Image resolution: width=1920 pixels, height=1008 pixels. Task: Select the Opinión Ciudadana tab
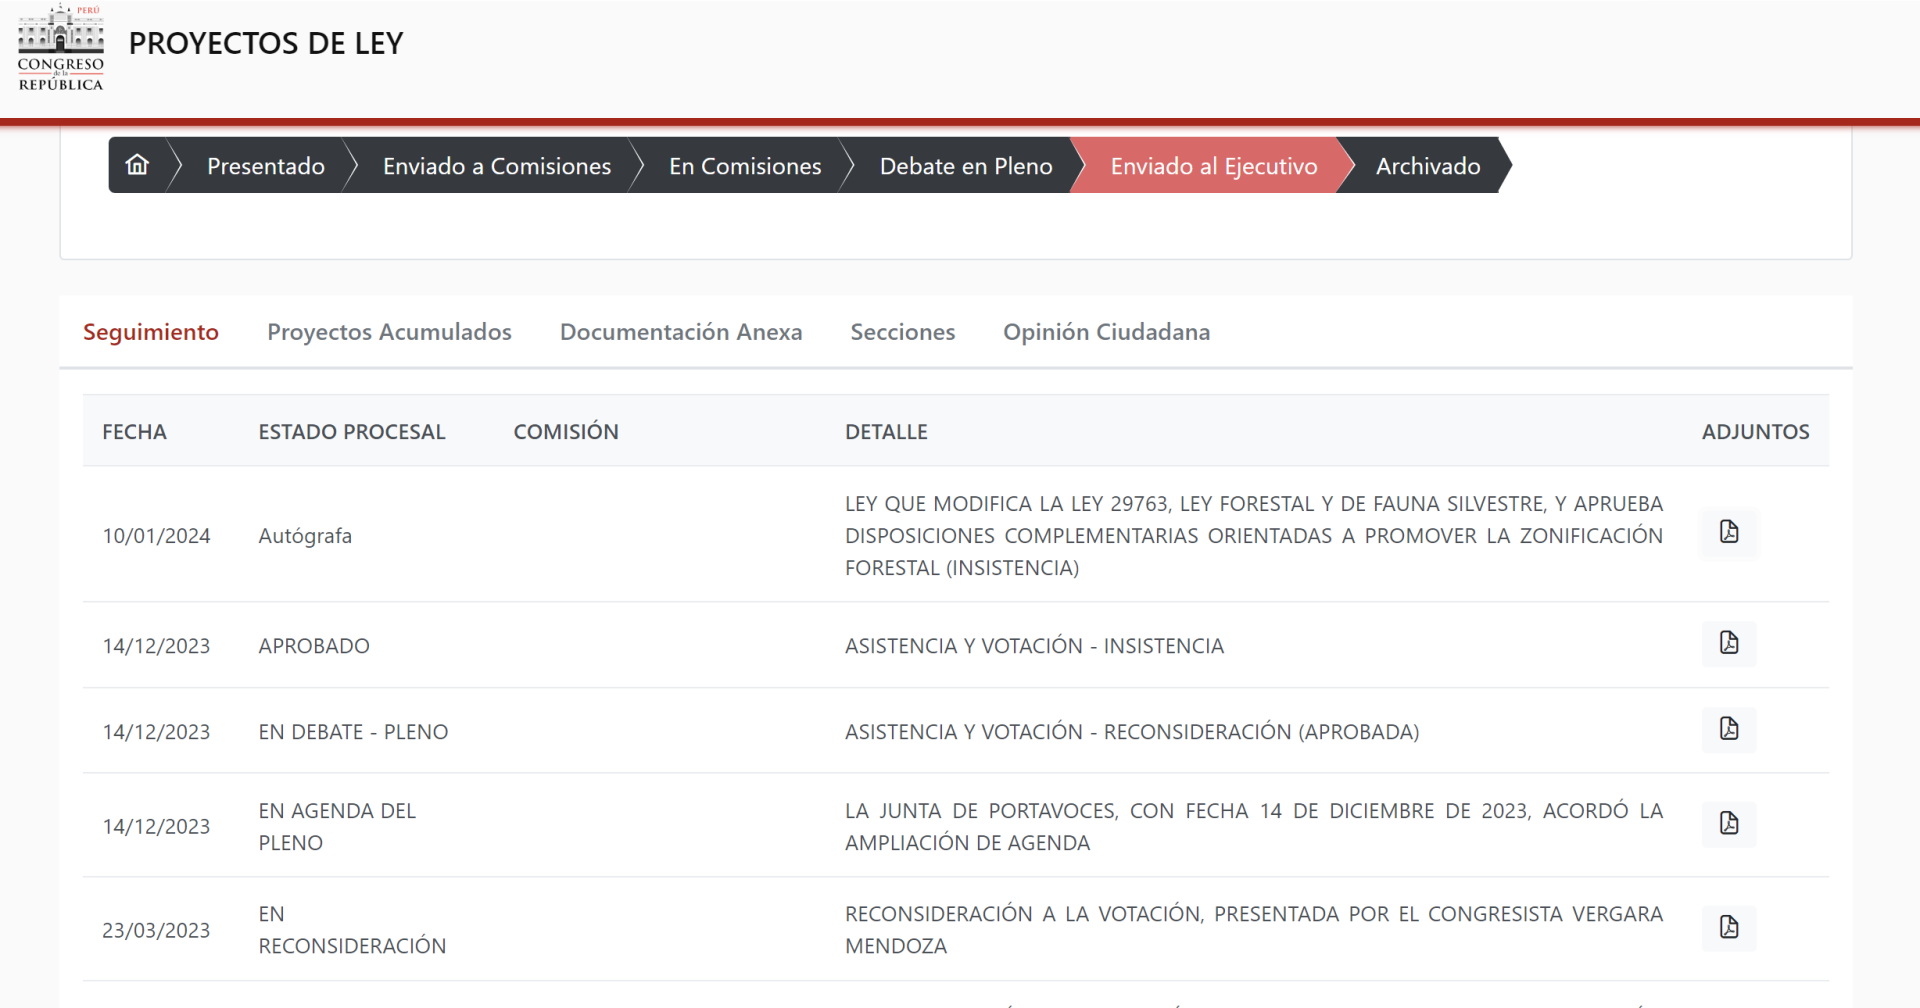tap(1106, 331)
